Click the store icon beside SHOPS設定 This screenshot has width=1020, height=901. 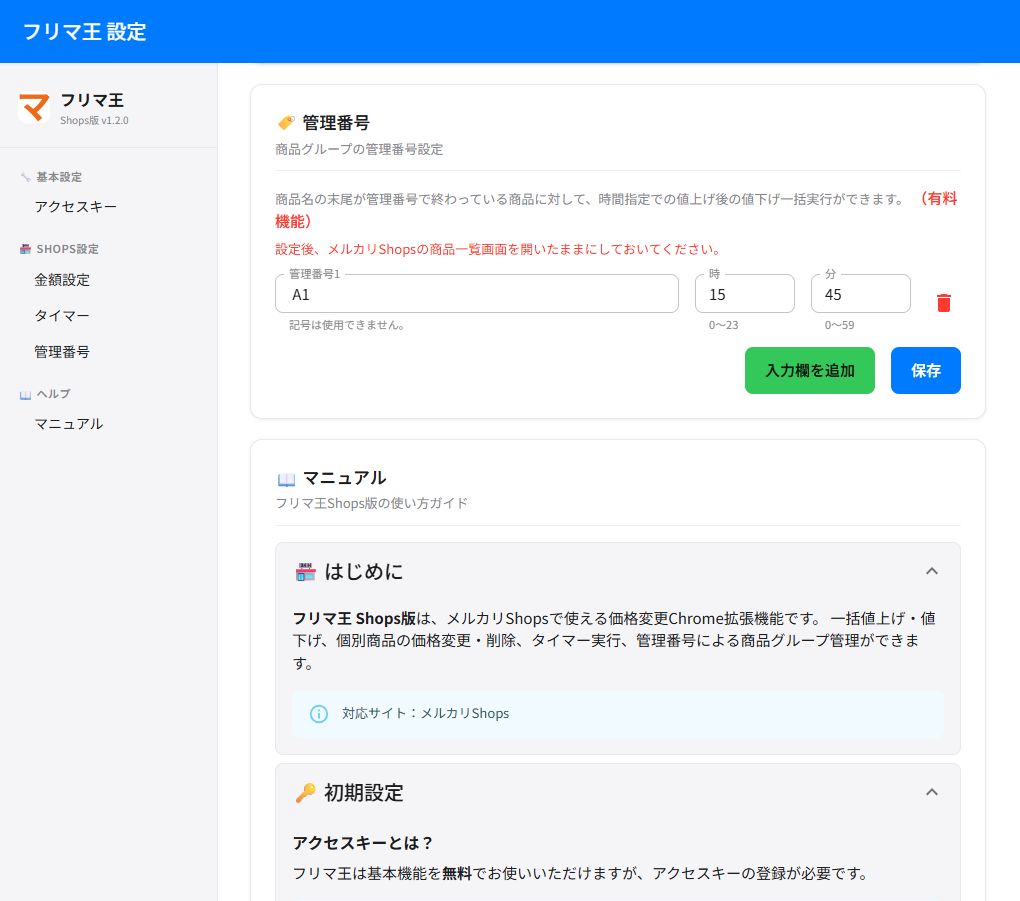25,249
